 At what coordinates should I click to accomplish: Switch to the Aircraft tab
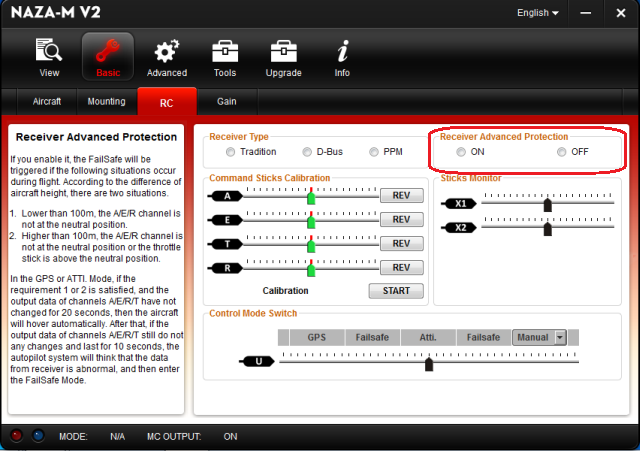click(47, 102)
